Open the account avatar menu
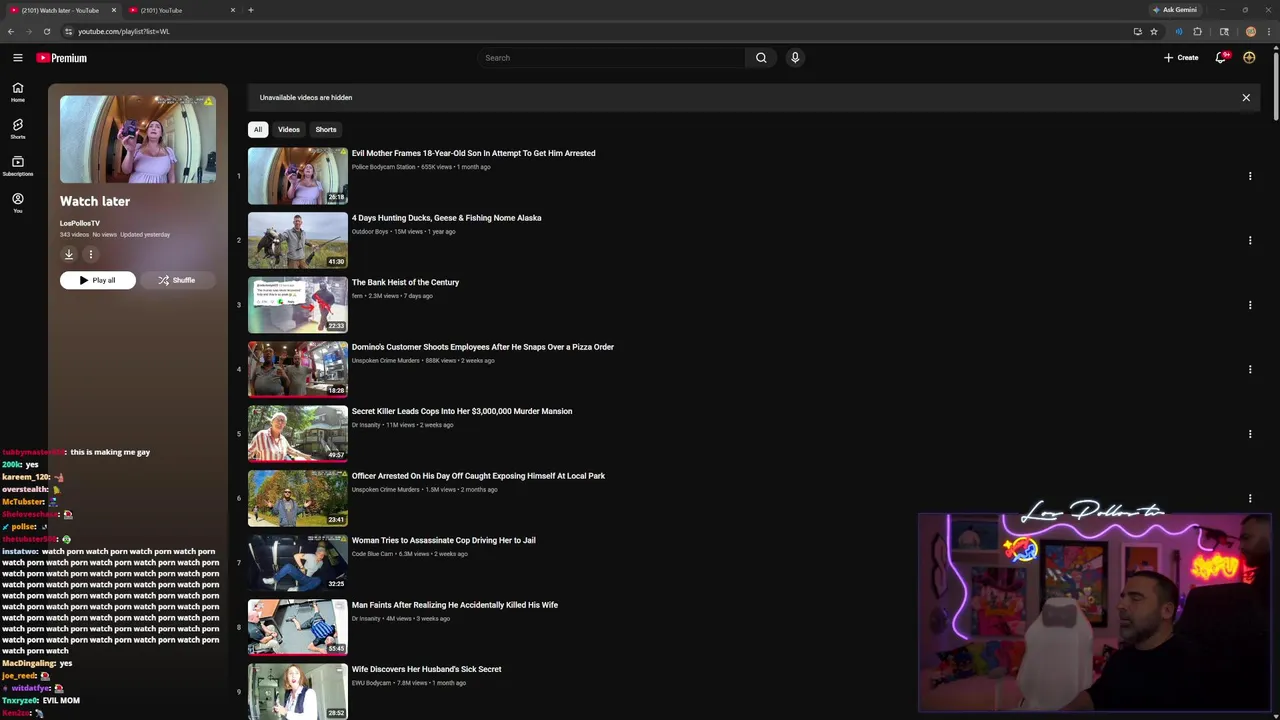 pos(1249,58)
